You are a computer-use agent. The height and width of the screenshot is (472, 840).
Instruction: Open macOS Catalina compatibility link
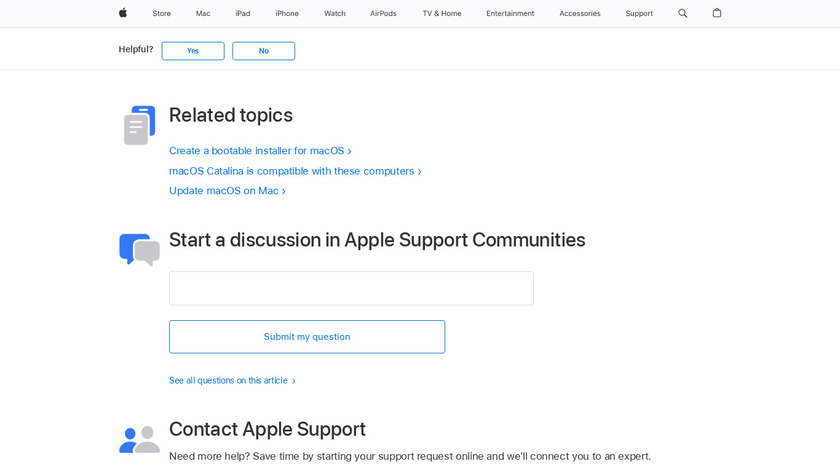(292, 171)
